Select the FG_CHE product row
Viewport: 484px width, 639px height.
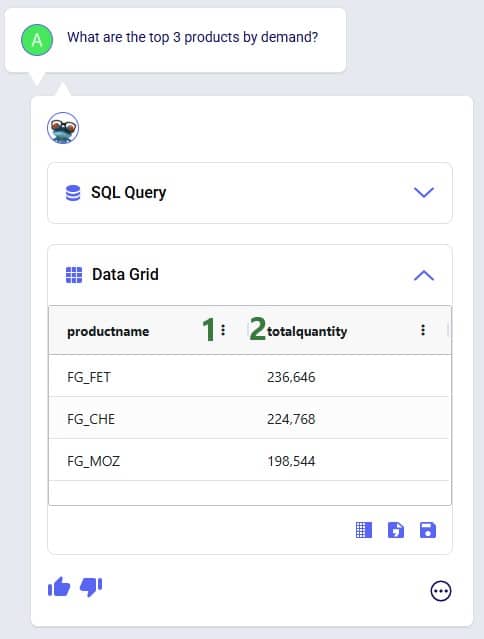click(249, 419)
